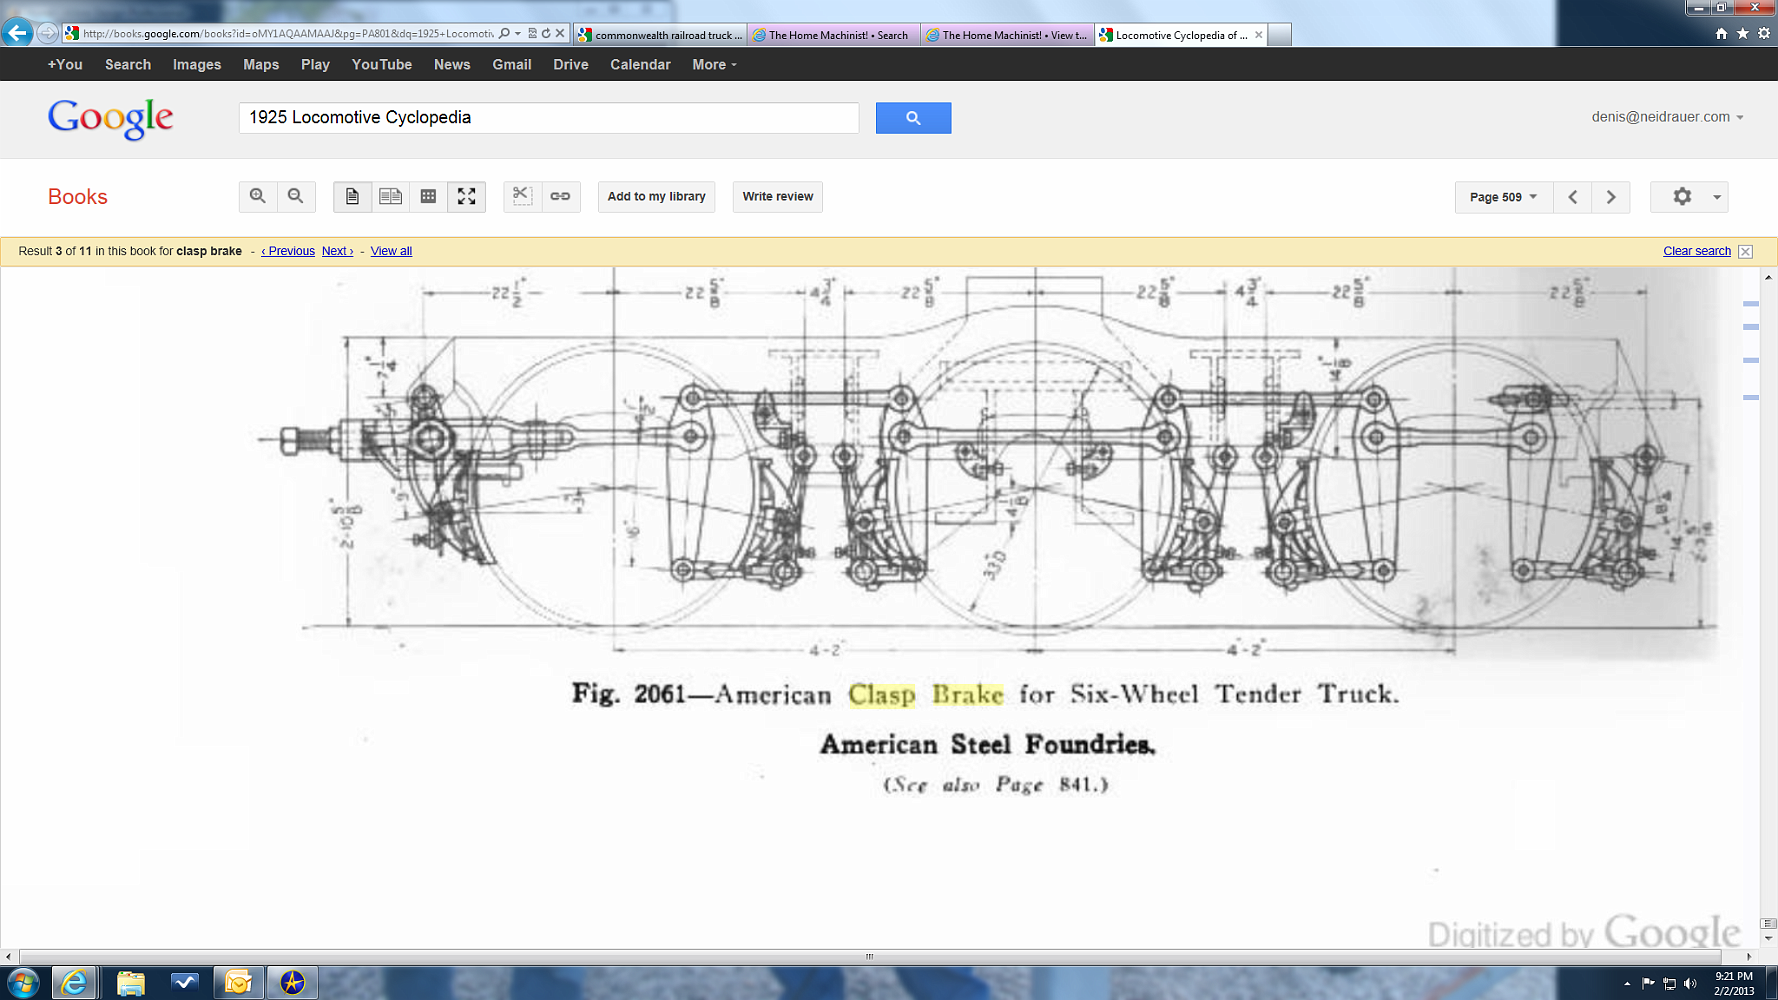Click the blue Google search button
This screenshot has width=1778, height=1000.
(913, 118)
